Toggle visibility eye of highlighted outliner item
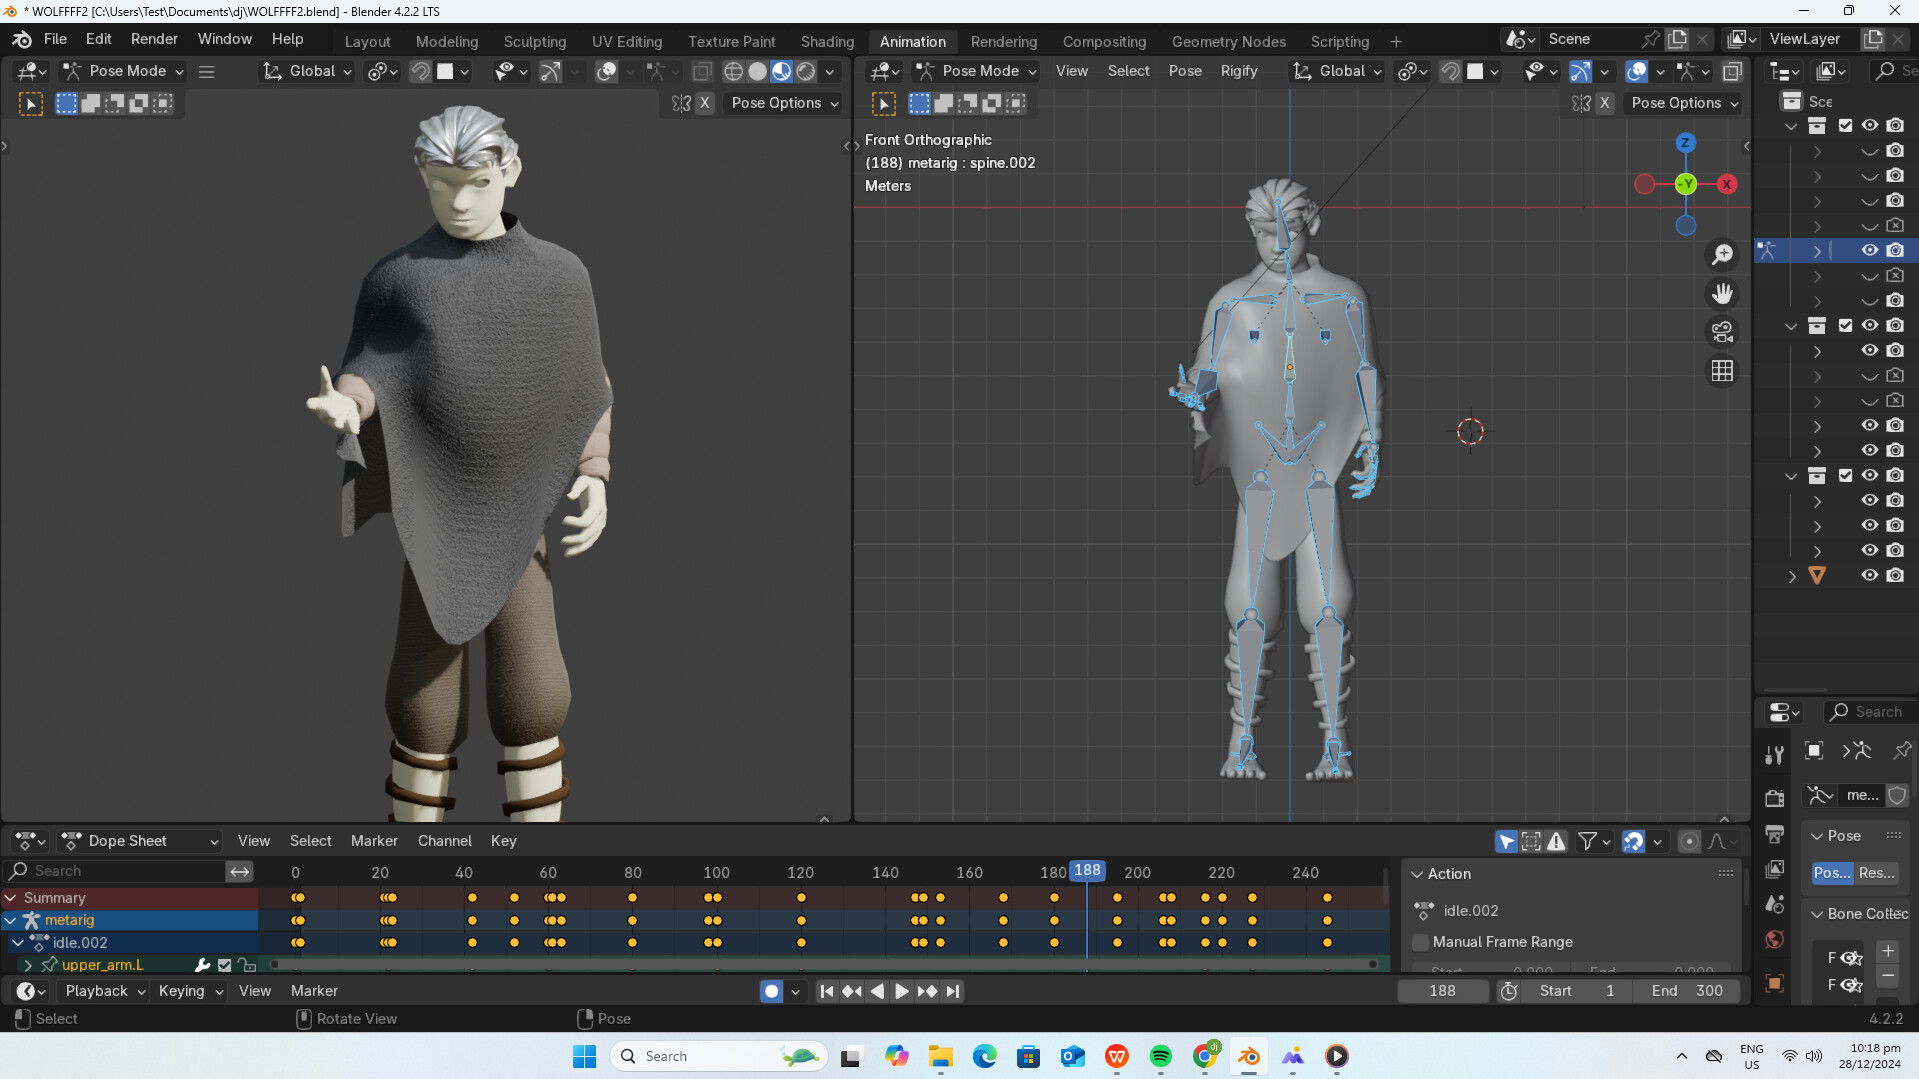 tap(1869, 250)
